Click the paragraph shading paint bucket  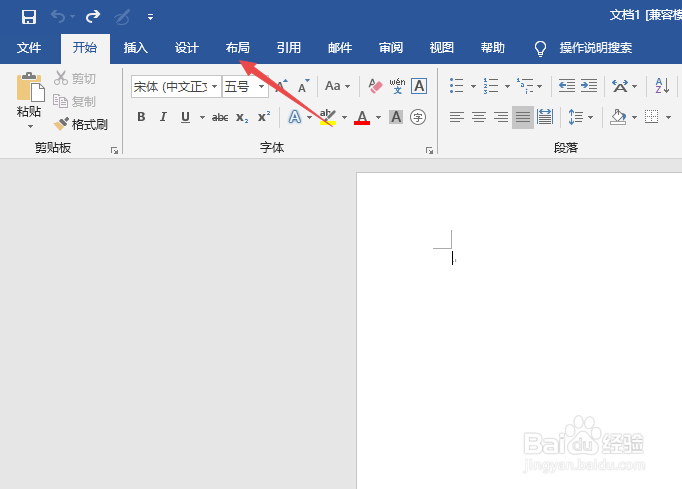pyautogui.click(x=618, y=117)
